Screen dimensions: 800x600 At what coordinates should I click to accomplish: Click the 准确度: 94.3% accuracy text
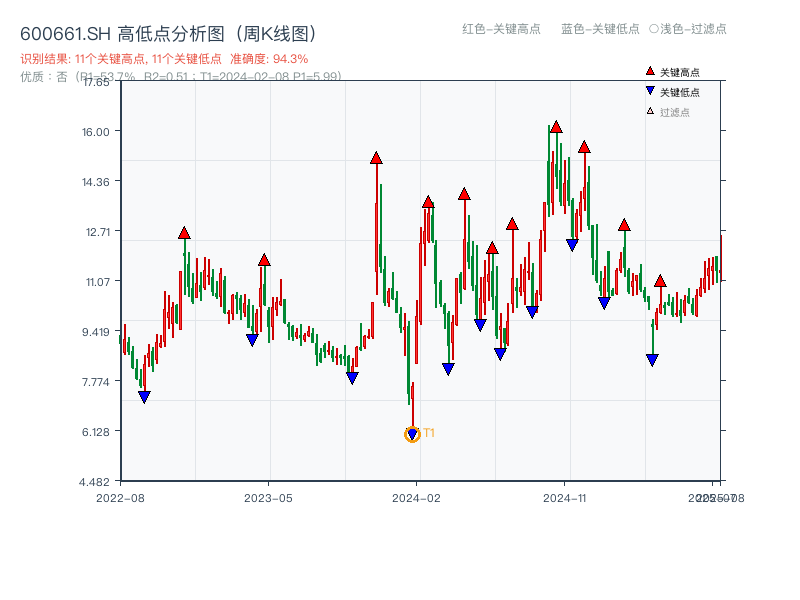pyautogui.click(x=267, y=58)
